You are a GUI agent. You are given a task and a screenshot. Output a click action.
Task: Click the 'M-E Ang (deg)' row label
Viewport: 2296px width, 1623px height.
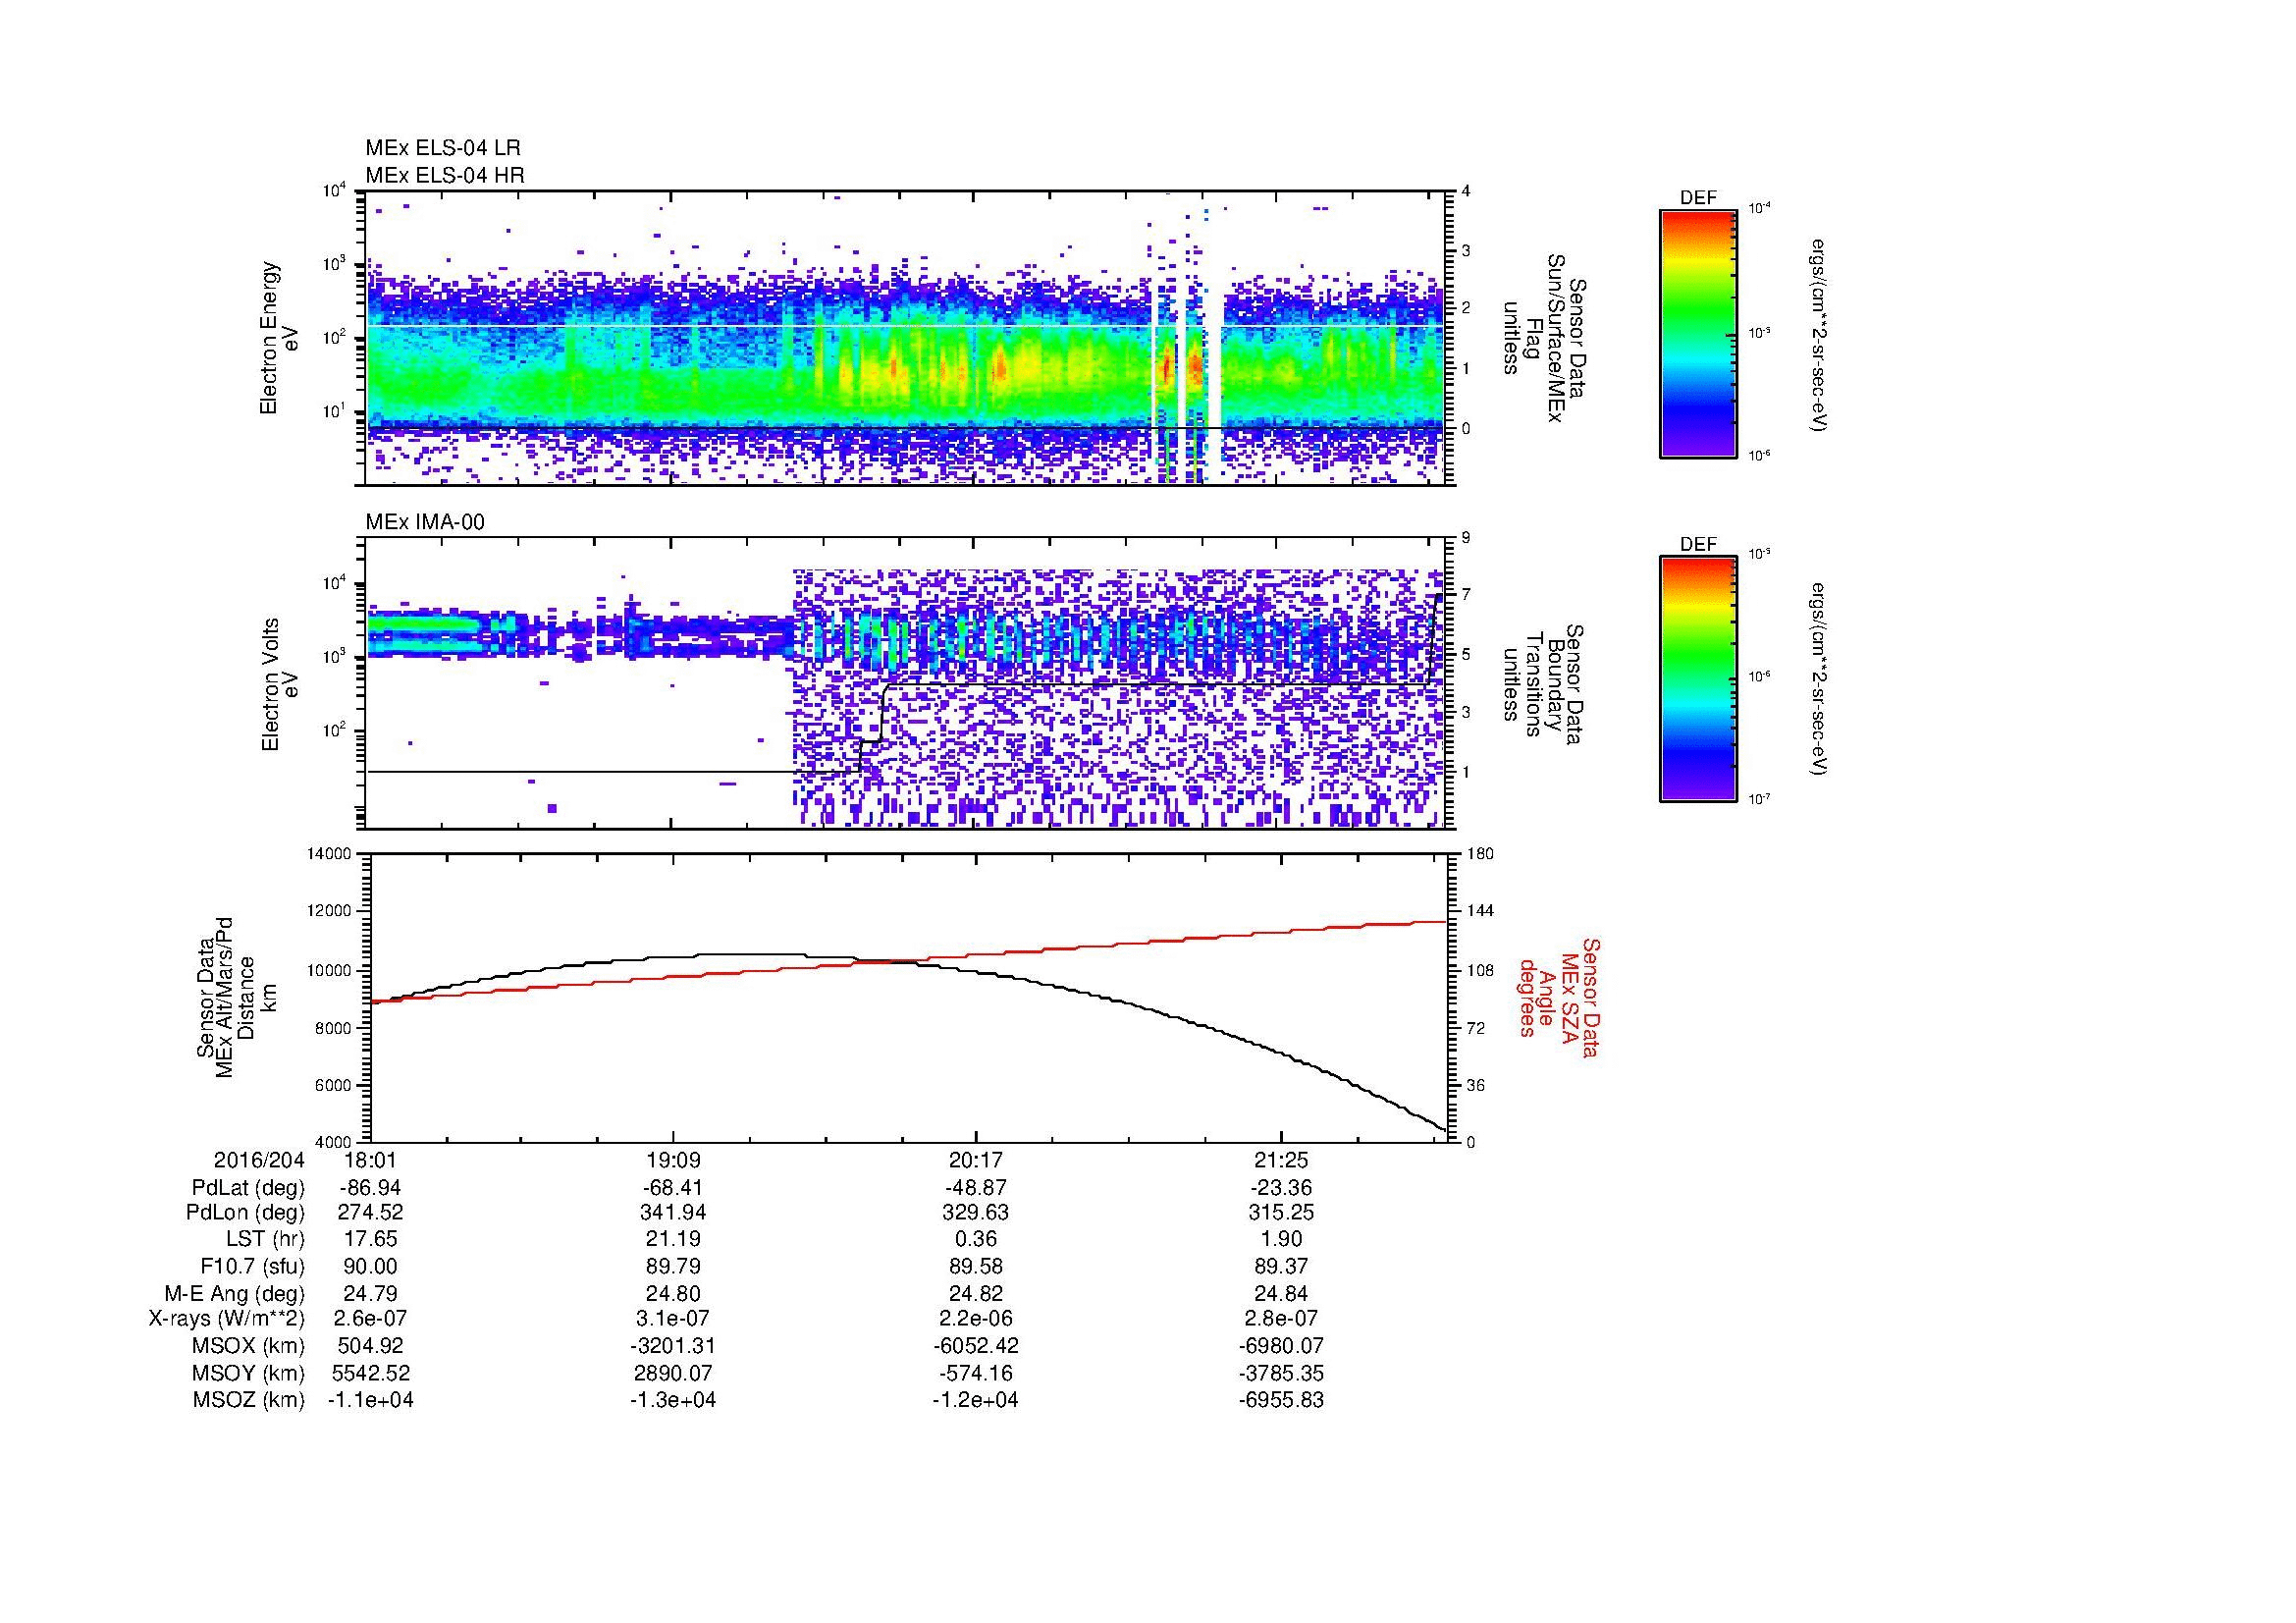pyautogui.click(x=234, y=1294)
